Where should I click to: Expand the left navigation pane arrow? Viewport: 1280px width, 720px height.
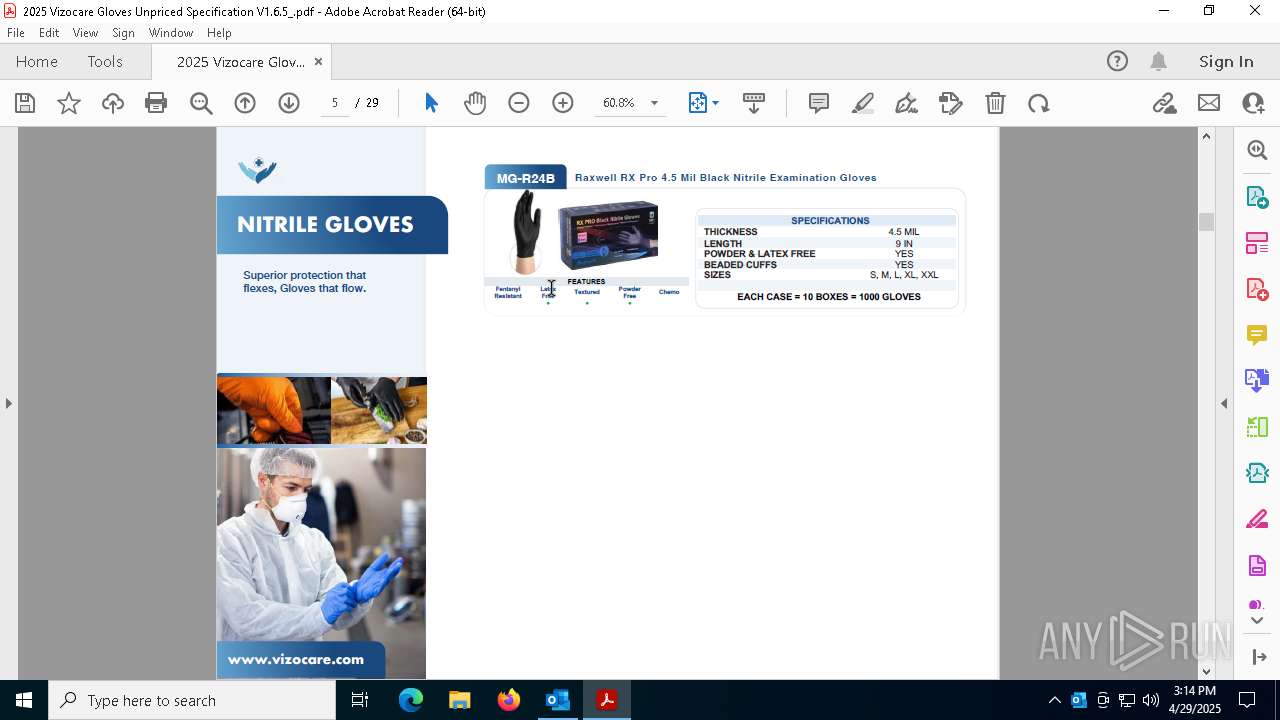click(x=9, y=403)
